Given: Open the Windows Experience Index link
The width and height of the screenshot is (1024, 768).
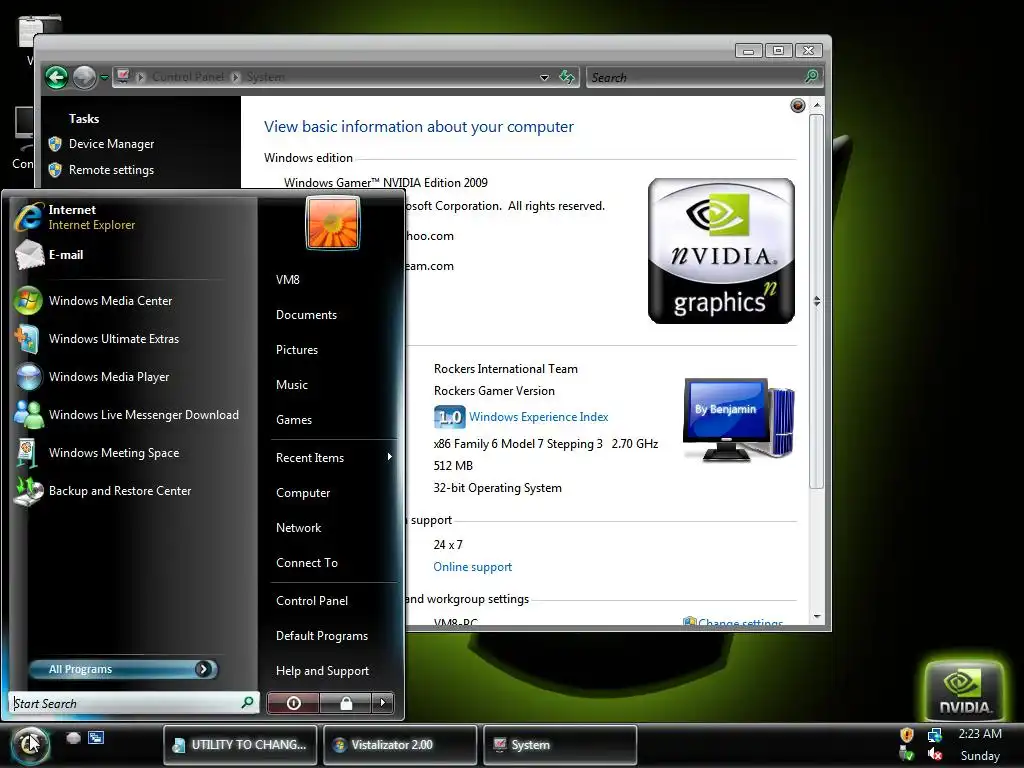Looking at the screenshot, I should pos(539,417).
